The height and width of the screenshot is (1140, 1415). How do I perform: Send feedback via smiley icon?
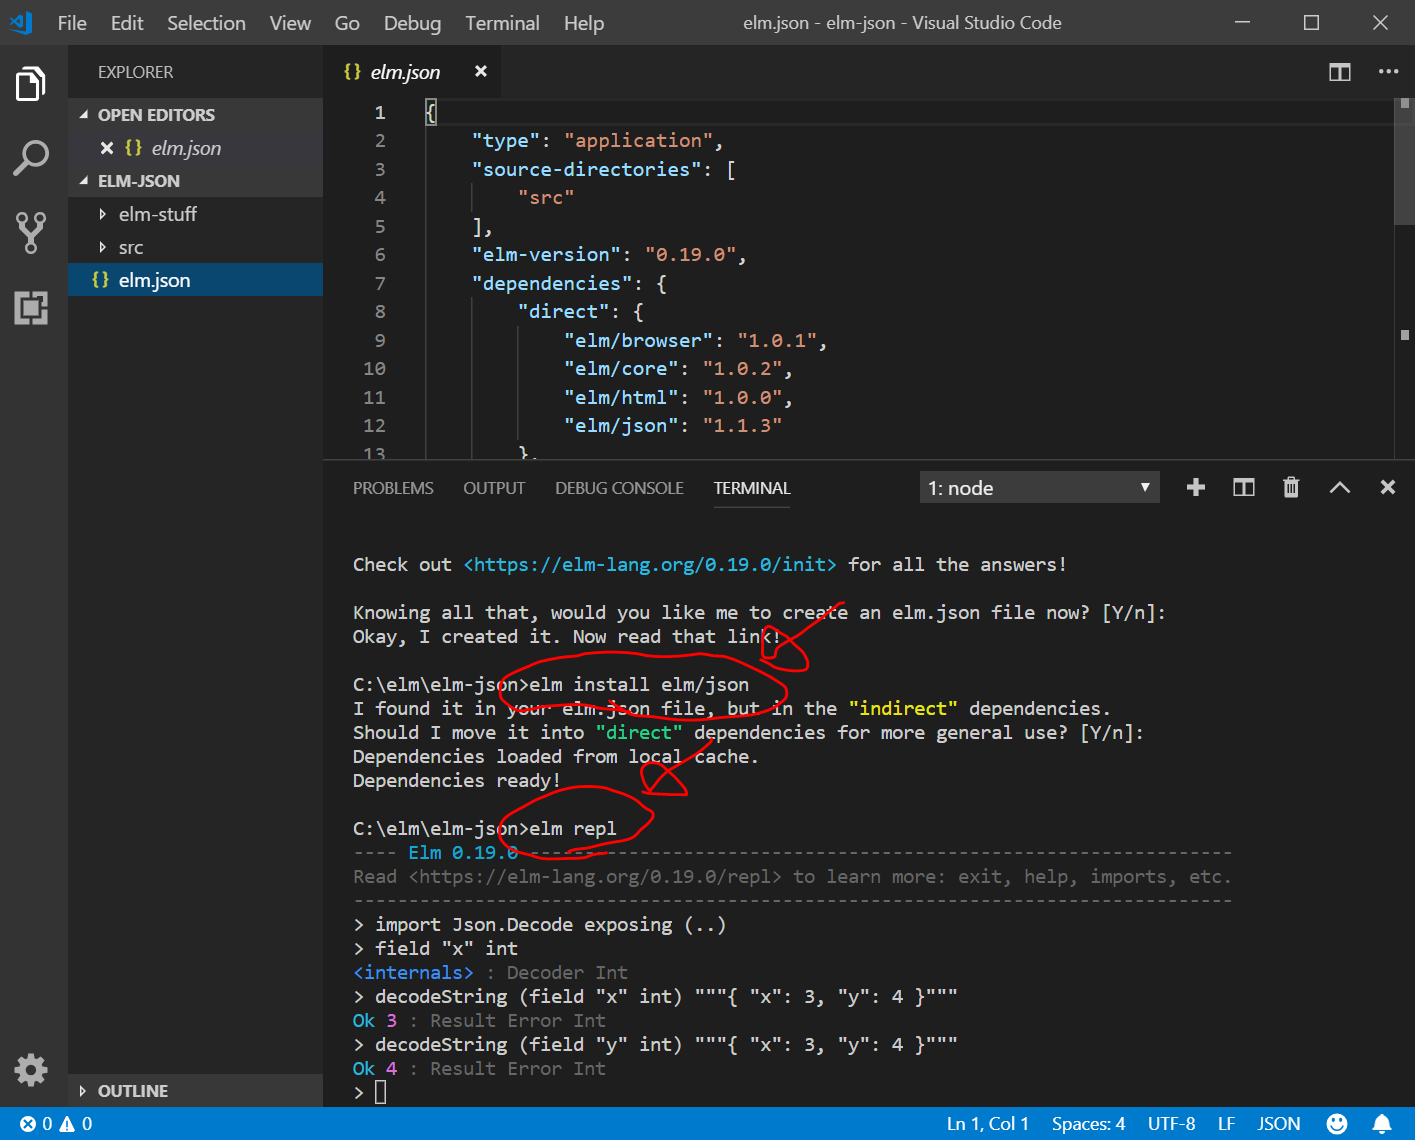point(1336,1124)
